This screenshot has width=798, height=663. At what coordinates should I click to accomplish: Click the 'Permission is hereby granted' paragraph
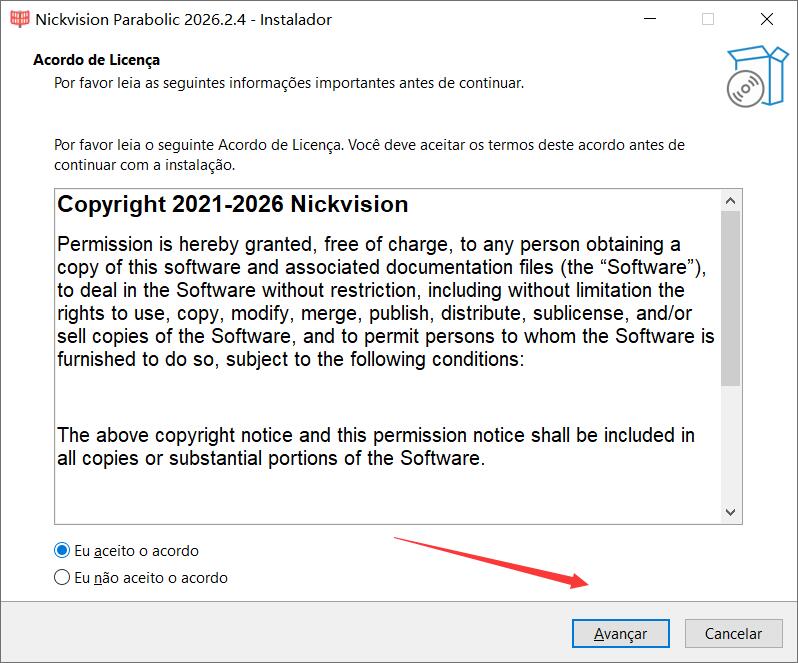click(385, 302)
